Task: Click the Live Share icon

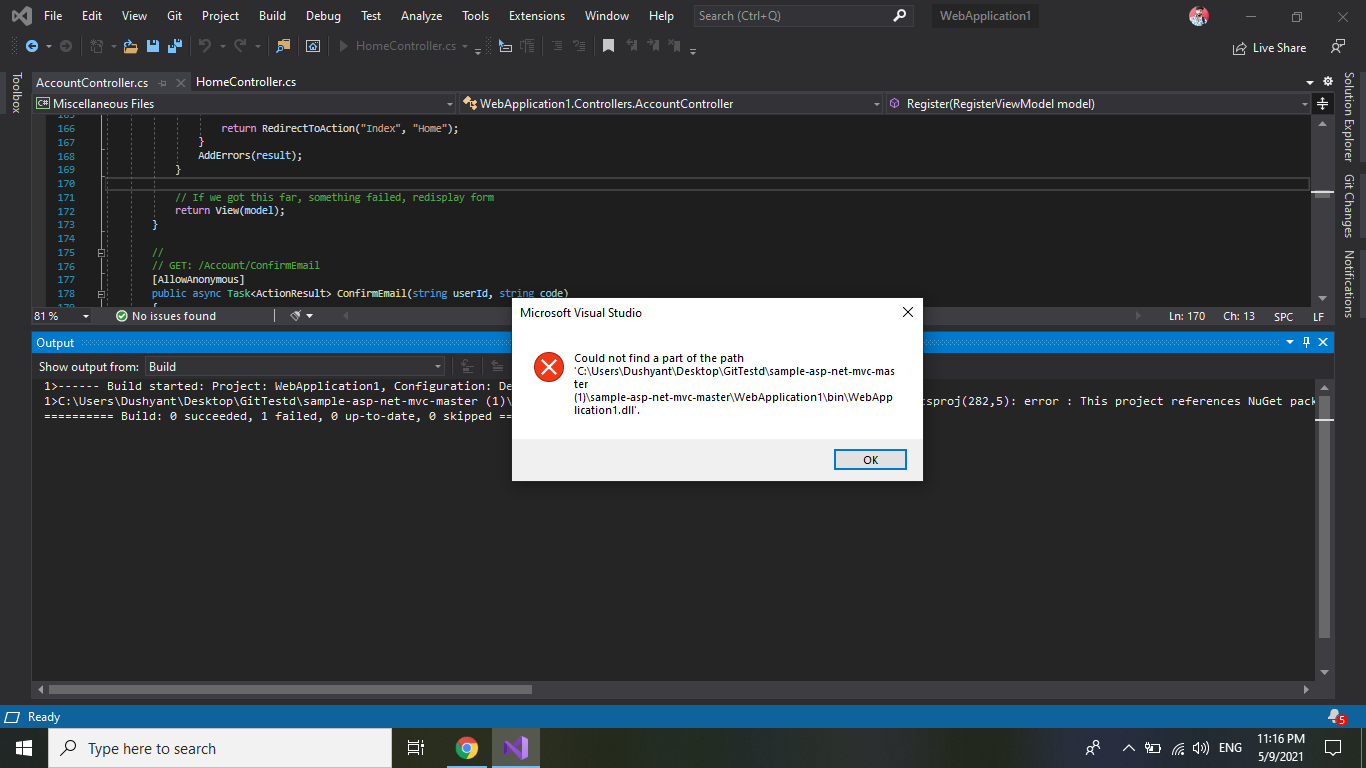Action: [1241, 47]
